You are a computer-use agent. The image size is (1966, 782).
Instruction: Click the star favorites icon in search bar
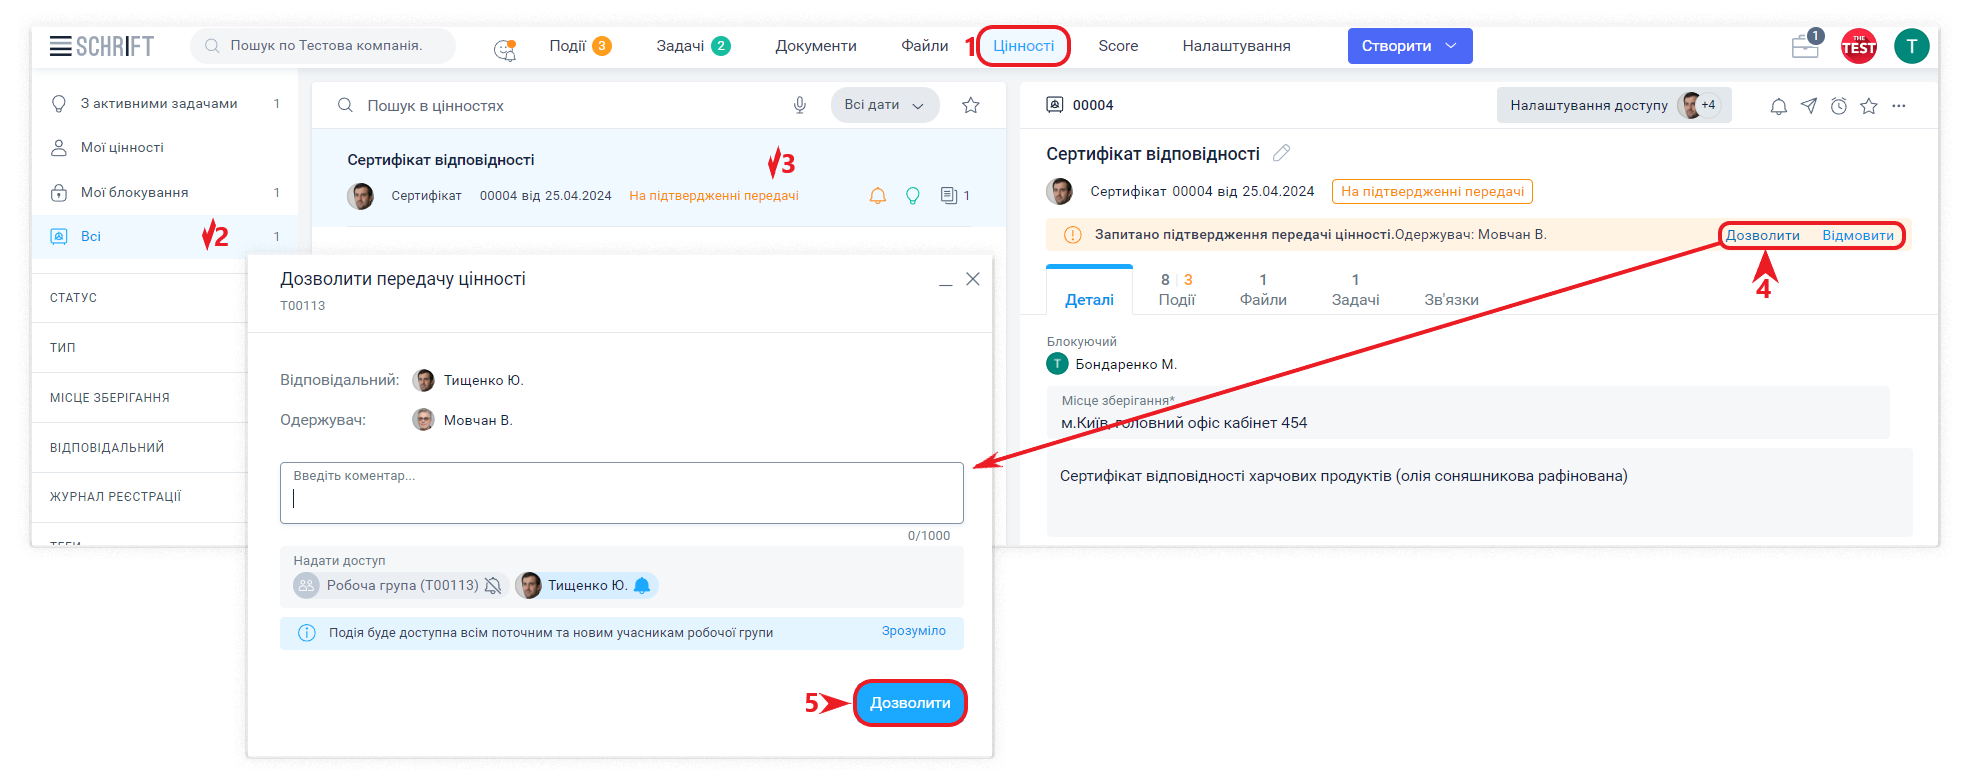(970, 105)
